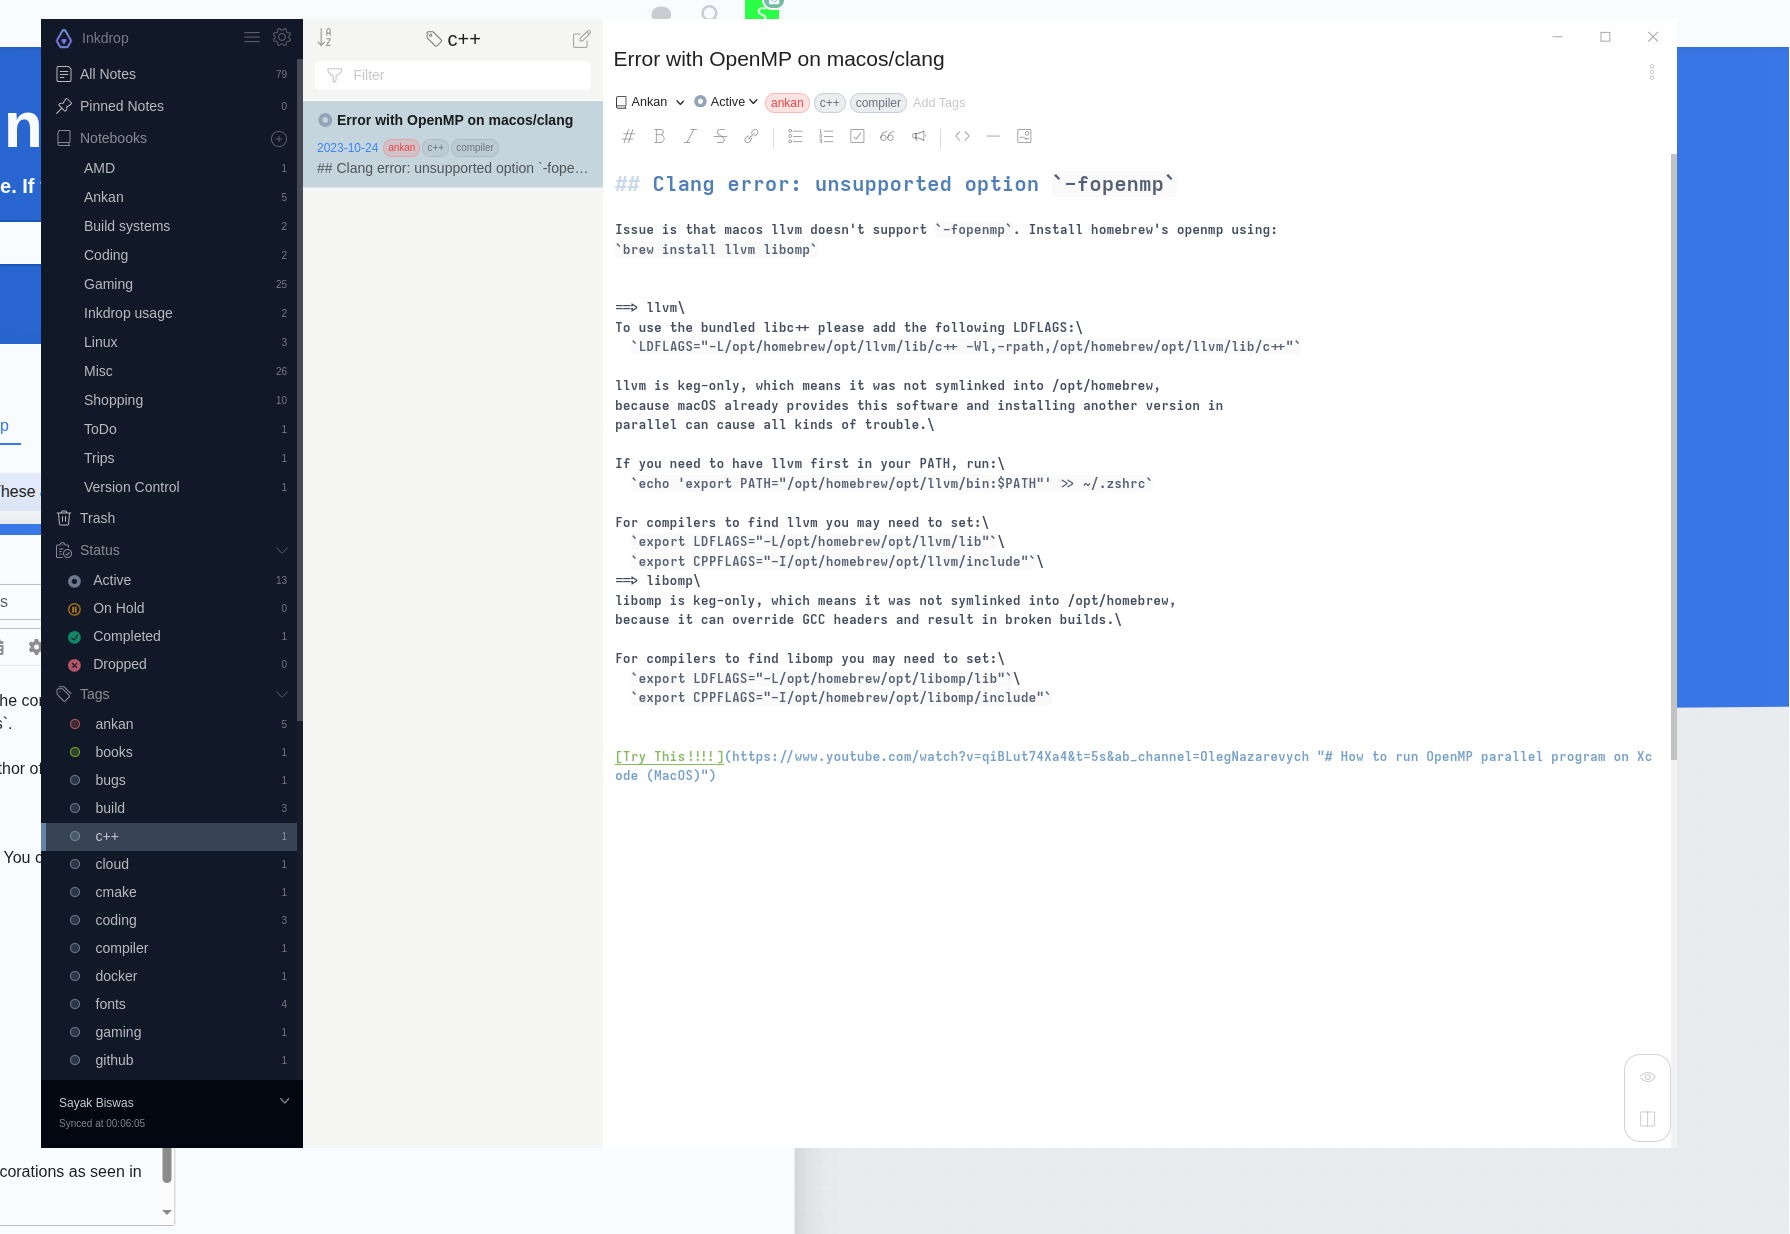Toggle preview mode with the eye icon
The image size is (1790, 1234).
(1648, 1077)
